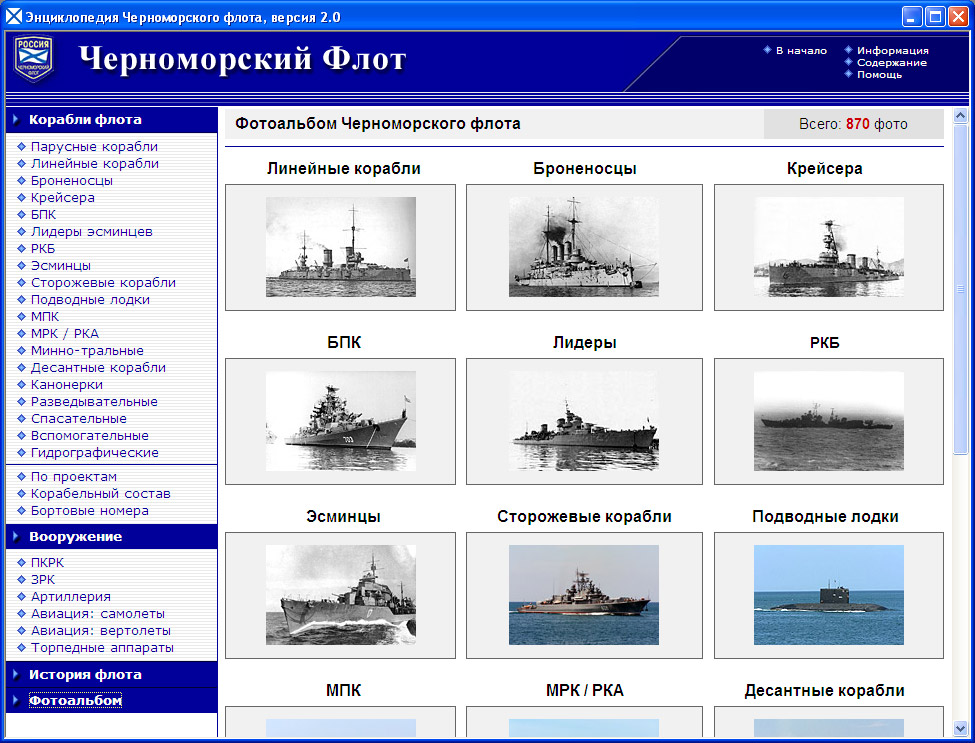This screenshot has width=975, height=743.
Task: Open Торпедные аппараты
Action: click(x=103, y=648)
